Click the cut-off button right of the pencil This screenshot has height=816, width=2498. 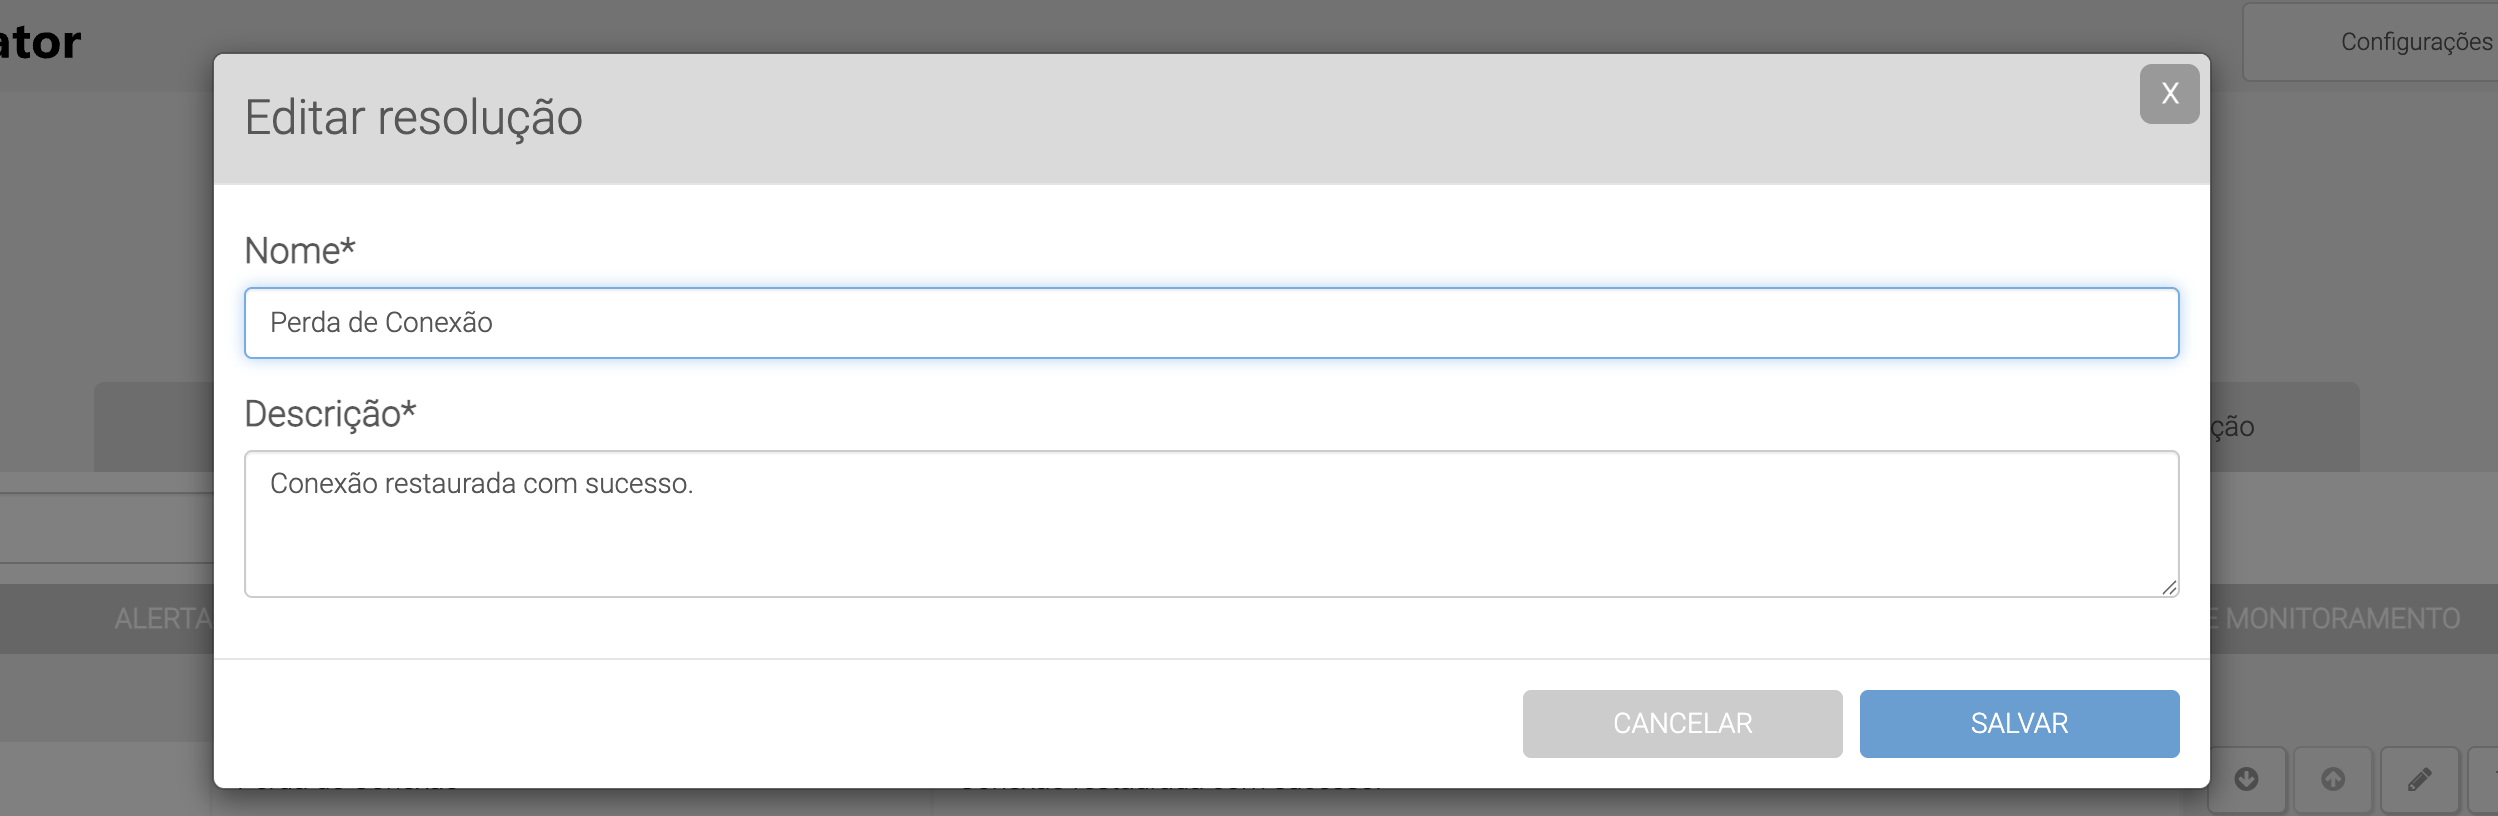coord(2485,779)
